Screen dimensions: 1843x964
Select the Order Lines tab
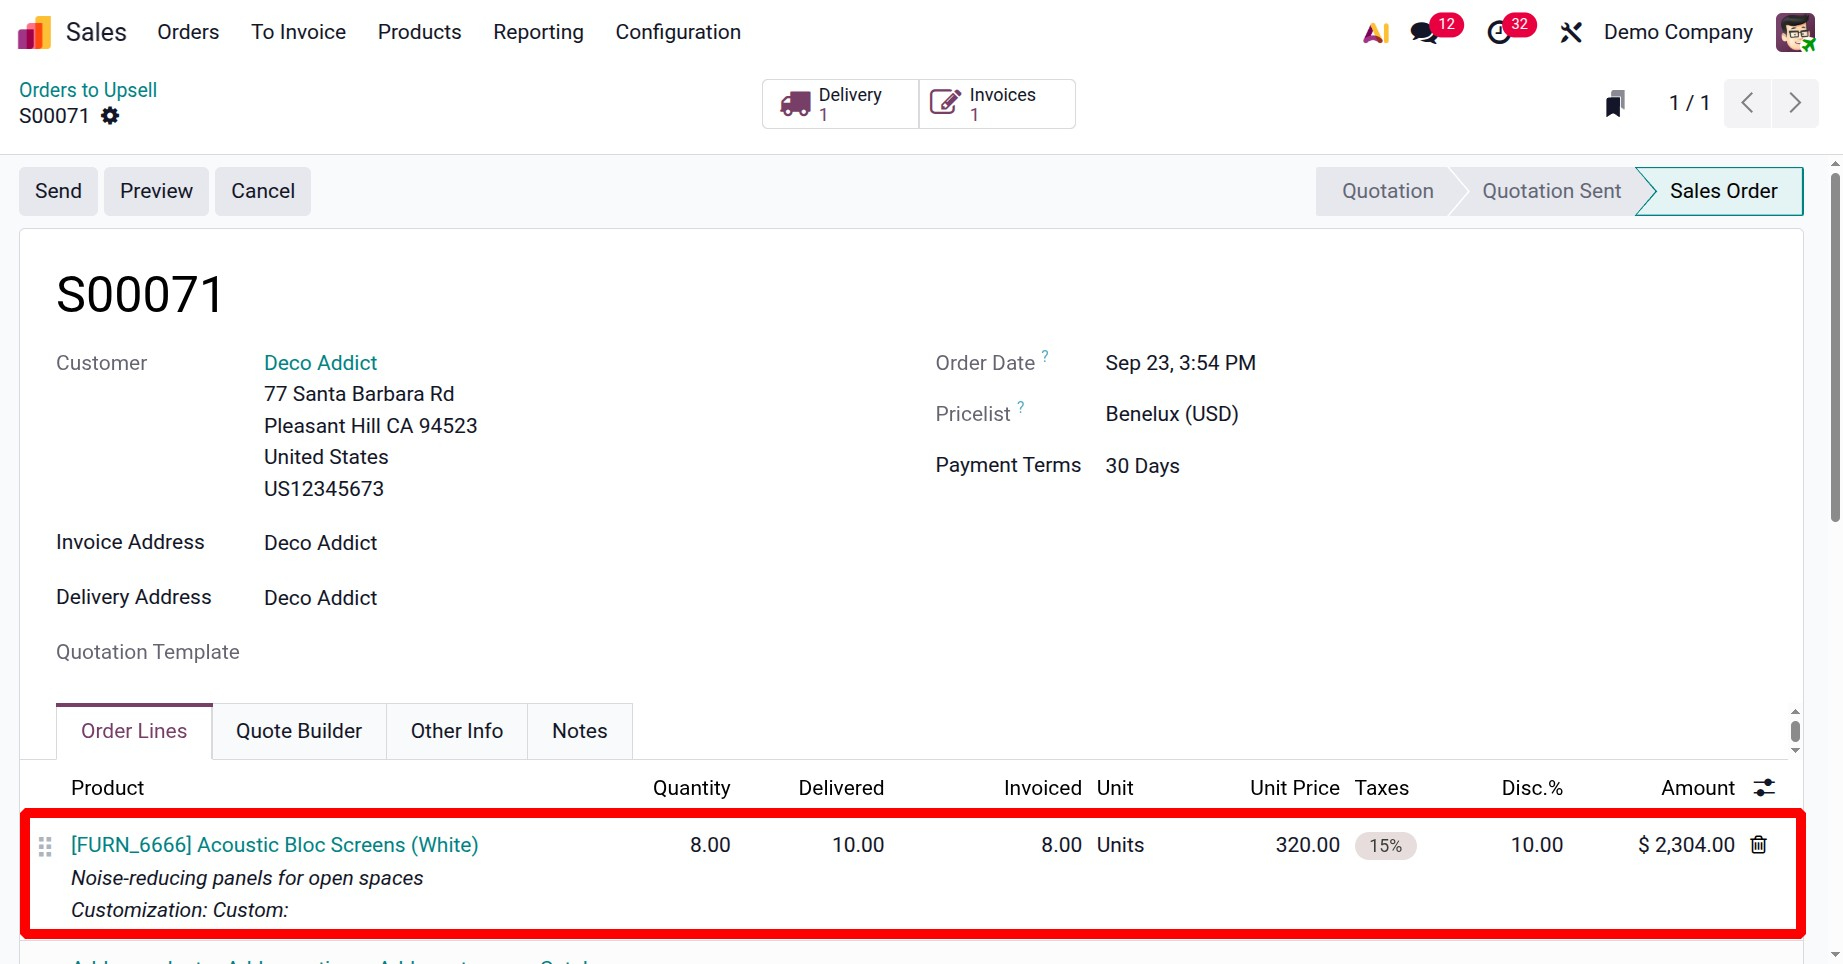(x=134, y=731)
